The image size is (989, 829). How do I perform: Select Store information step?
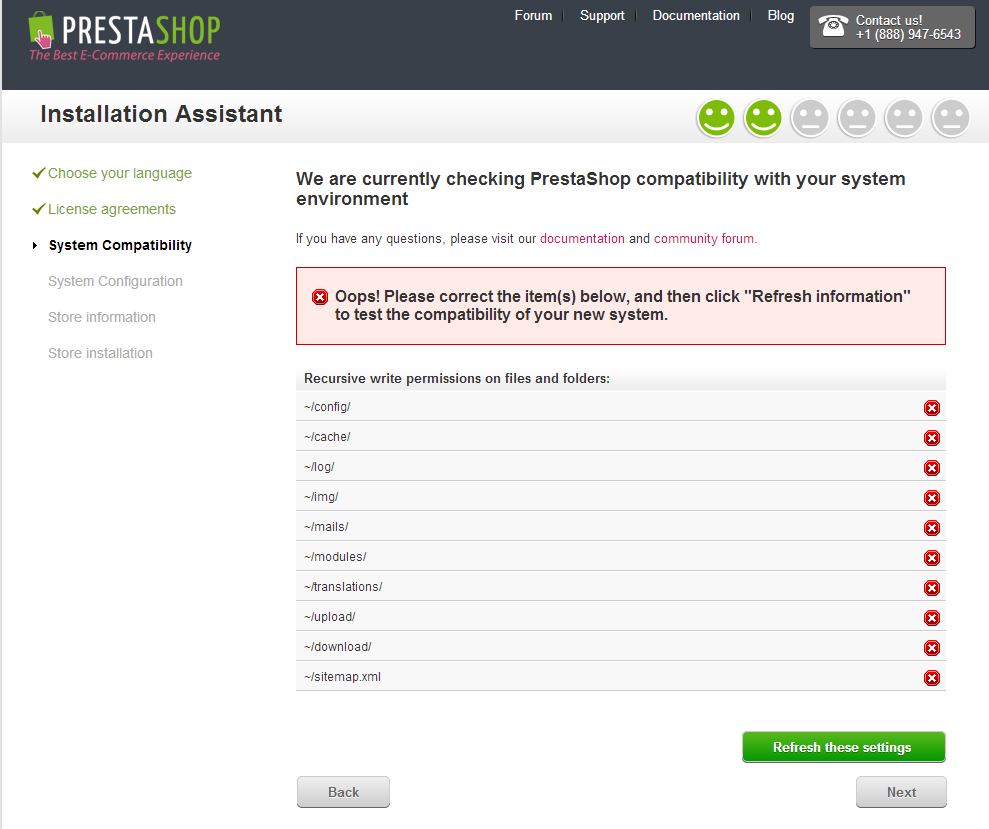pyautogui.click(x=102, y=317)
